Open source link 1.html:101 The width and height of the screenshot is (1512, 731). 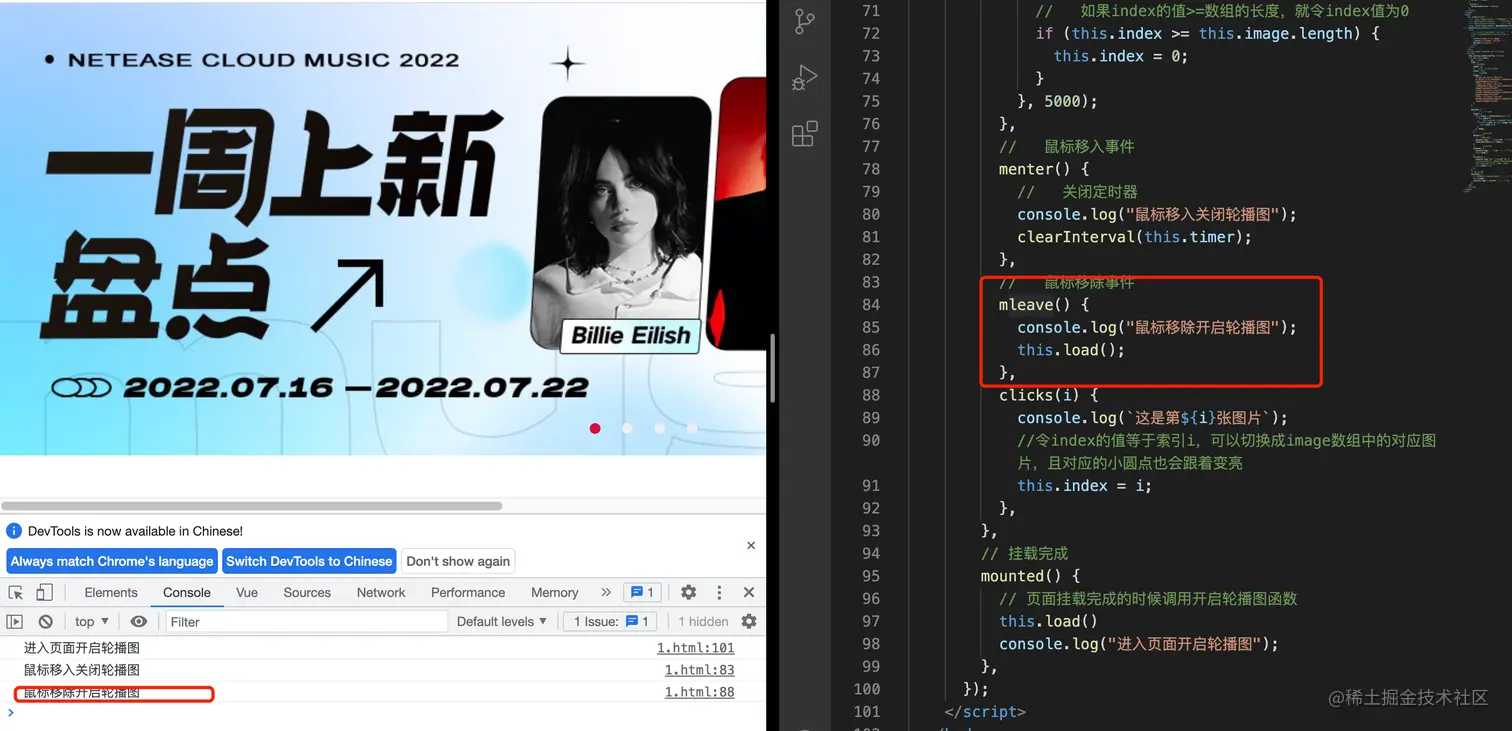(695, 648)
